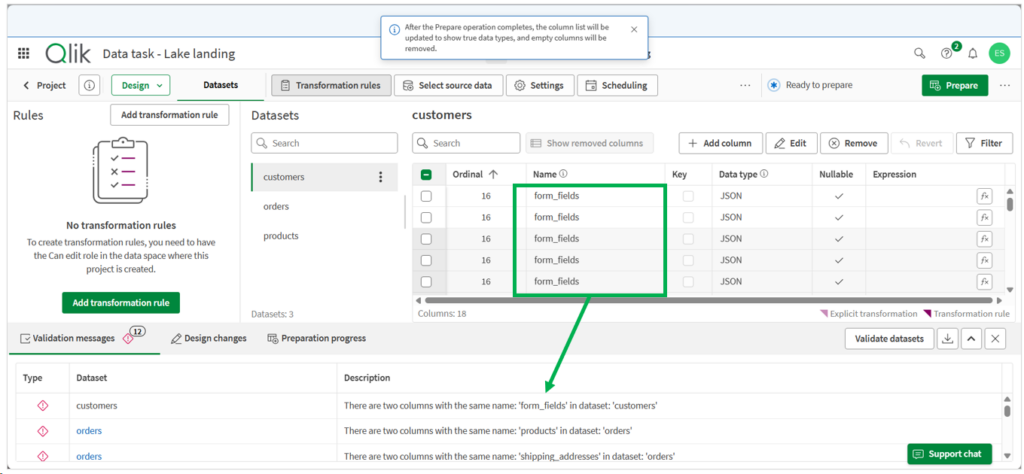The height and width of the screenshot is (474, 1024).
Task: Click the table scroll-left arrow
Action: [x=417, y=300]
